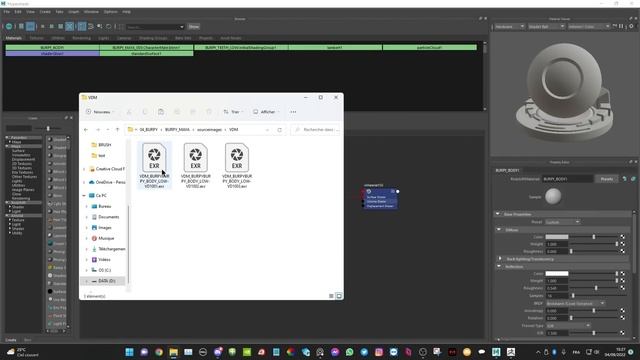640x360 pixels.
Task: Select the BURPY_BODY1 material swatch bar
Action: tap(52, 47)
